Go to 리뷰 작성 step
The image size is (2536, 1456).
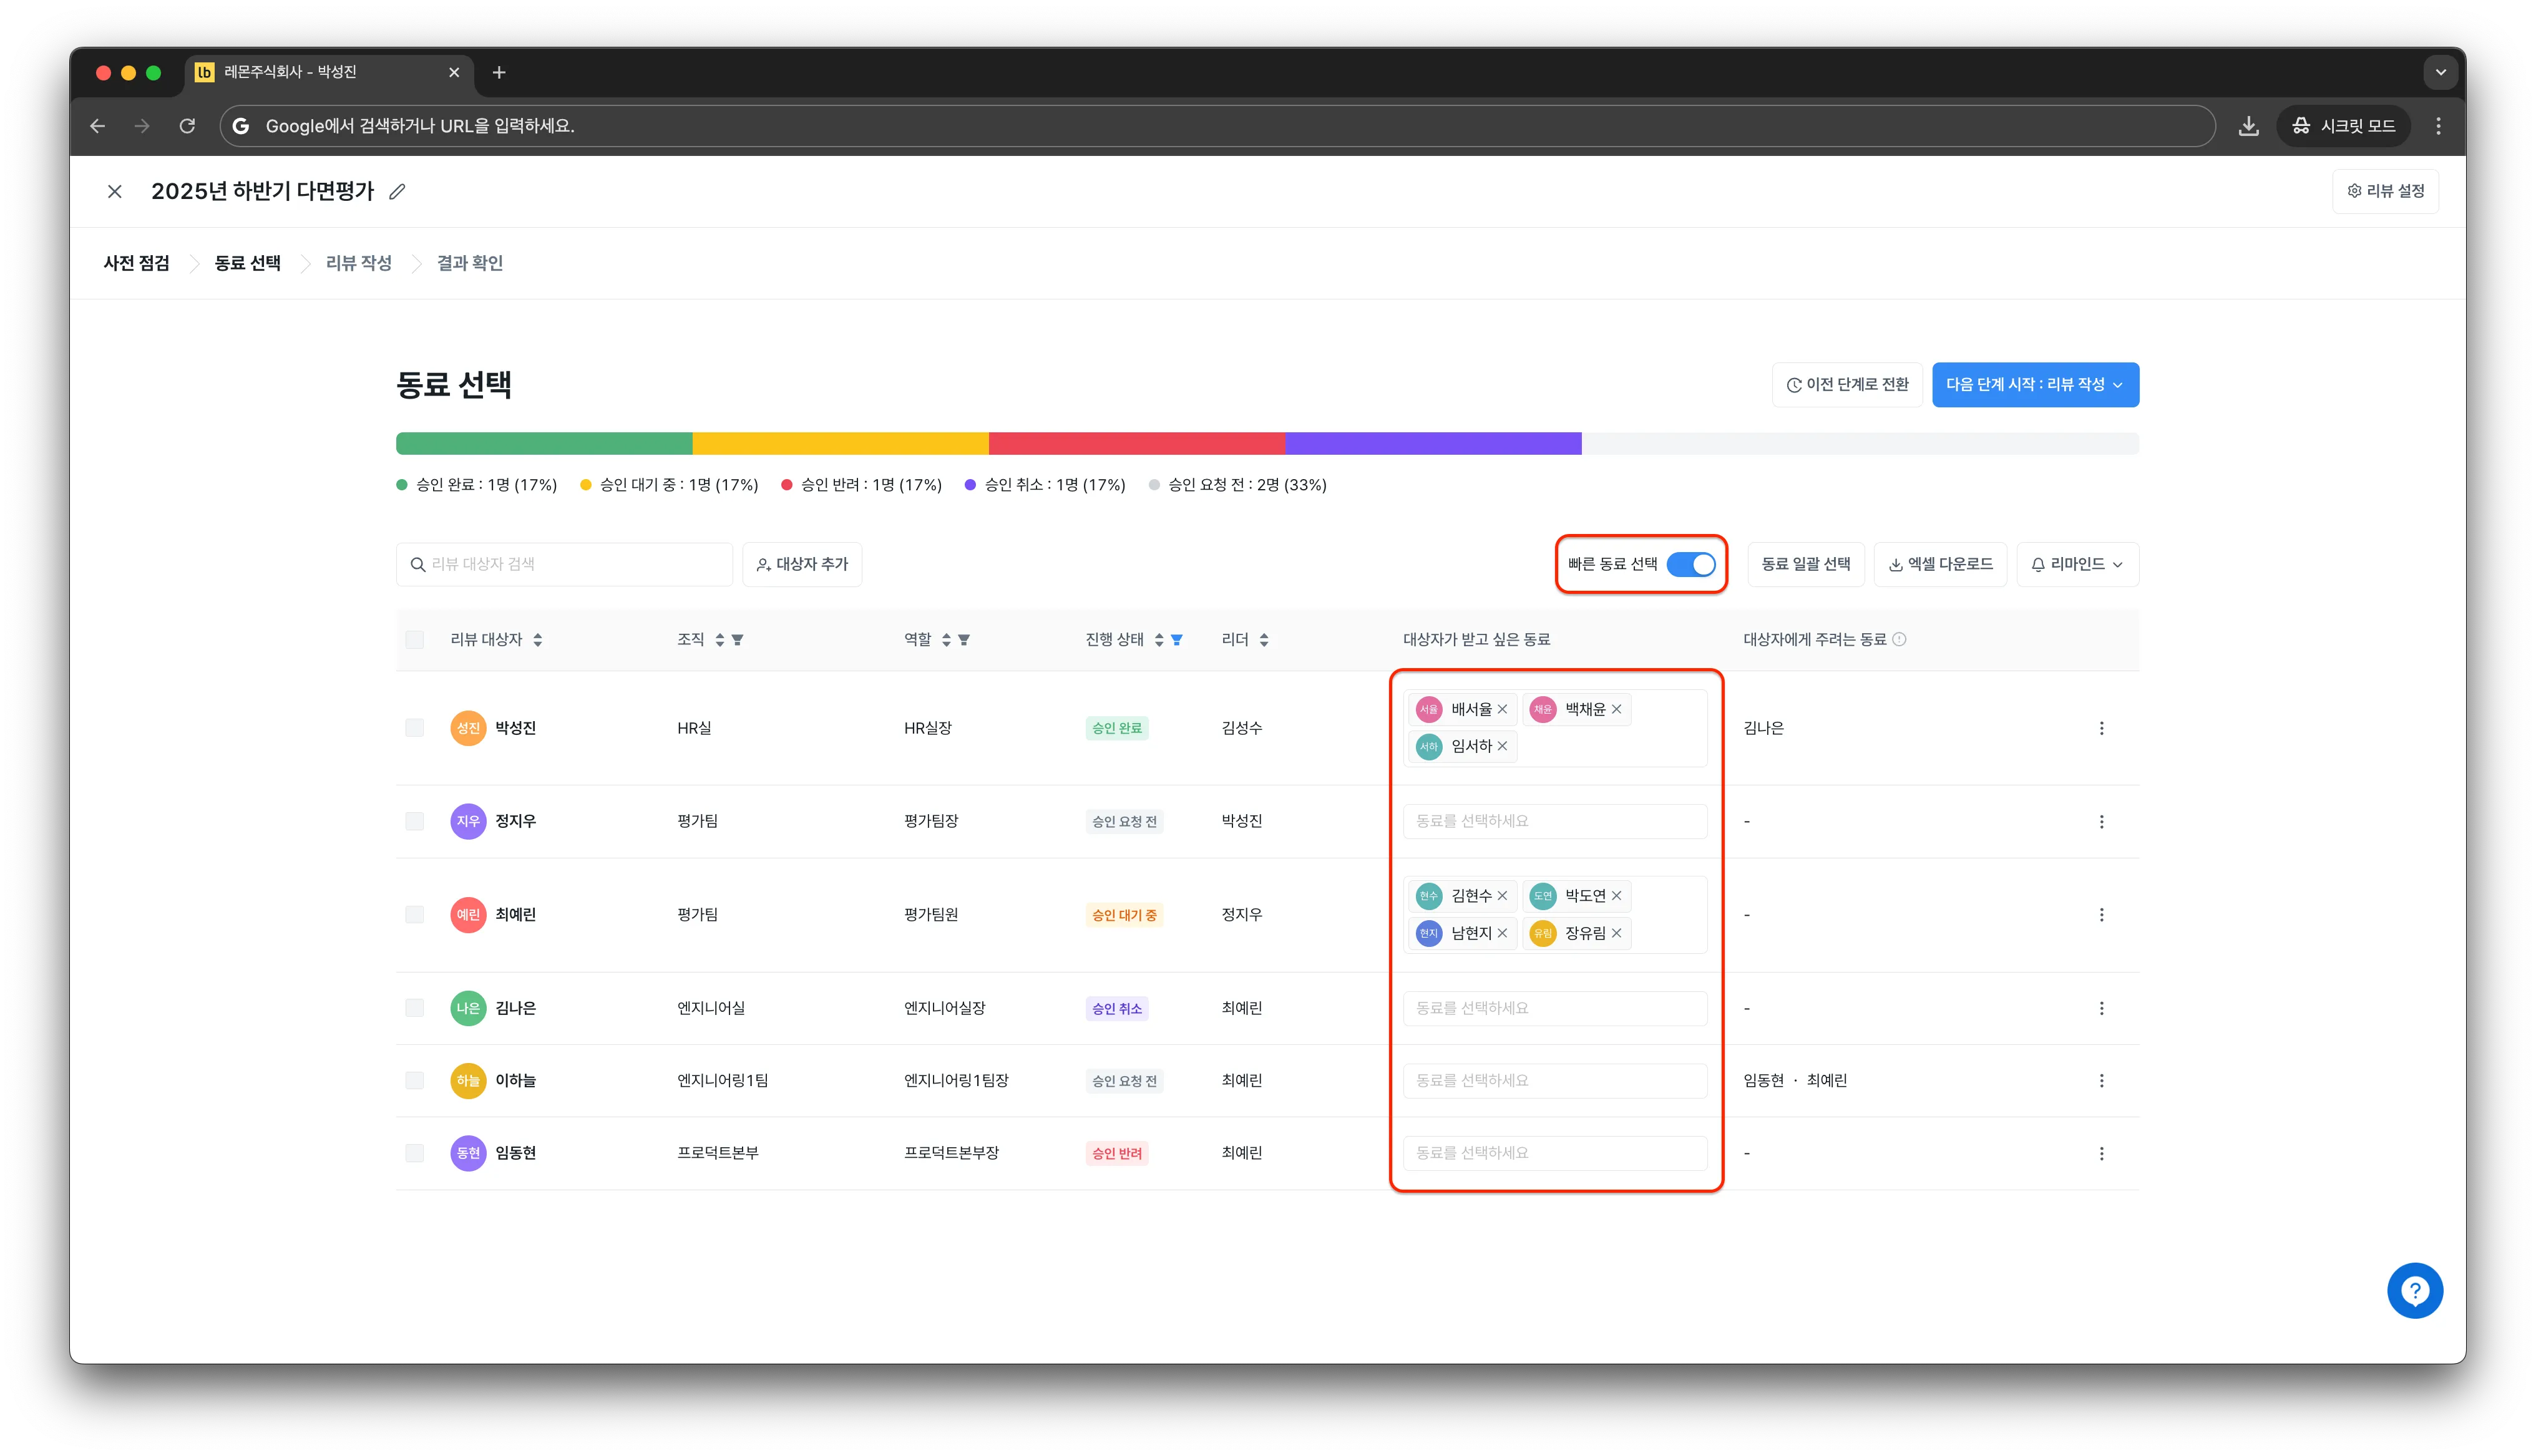(x=358, y=263)
